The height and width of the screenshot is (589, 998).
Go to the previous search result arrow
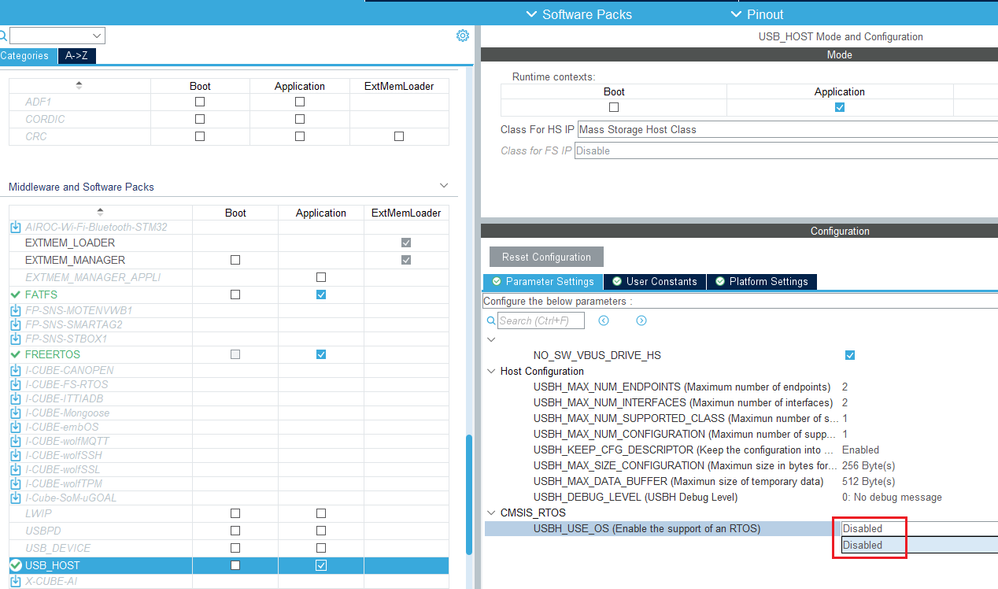click(603, 321)
